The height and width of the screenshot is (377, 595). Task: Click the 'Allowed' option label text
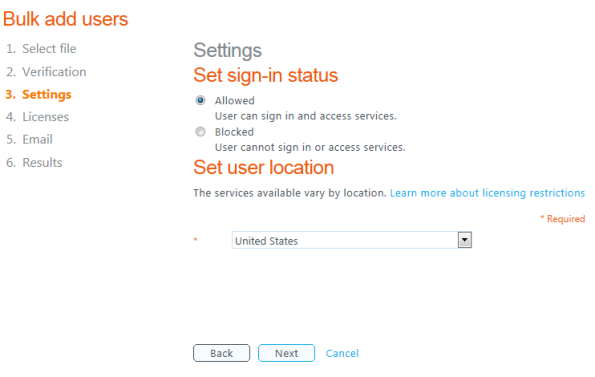point(235,101)
